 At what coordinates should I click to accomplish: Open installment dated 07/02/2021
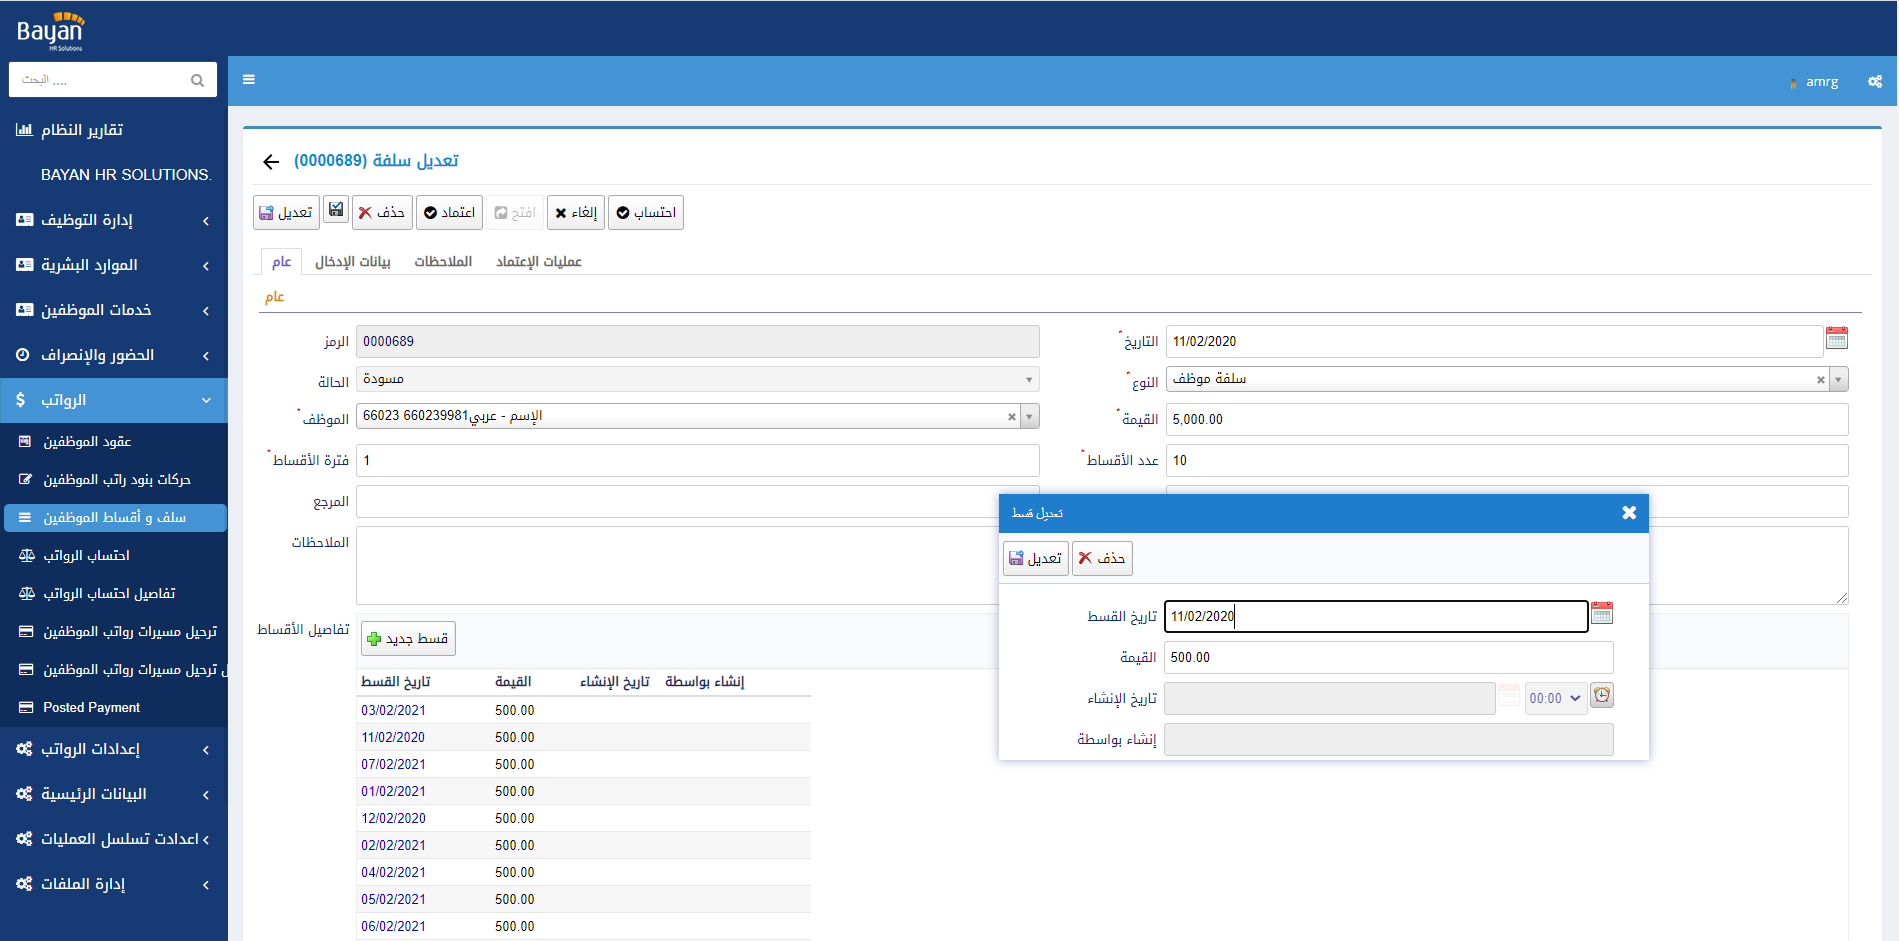click(393, 764)
